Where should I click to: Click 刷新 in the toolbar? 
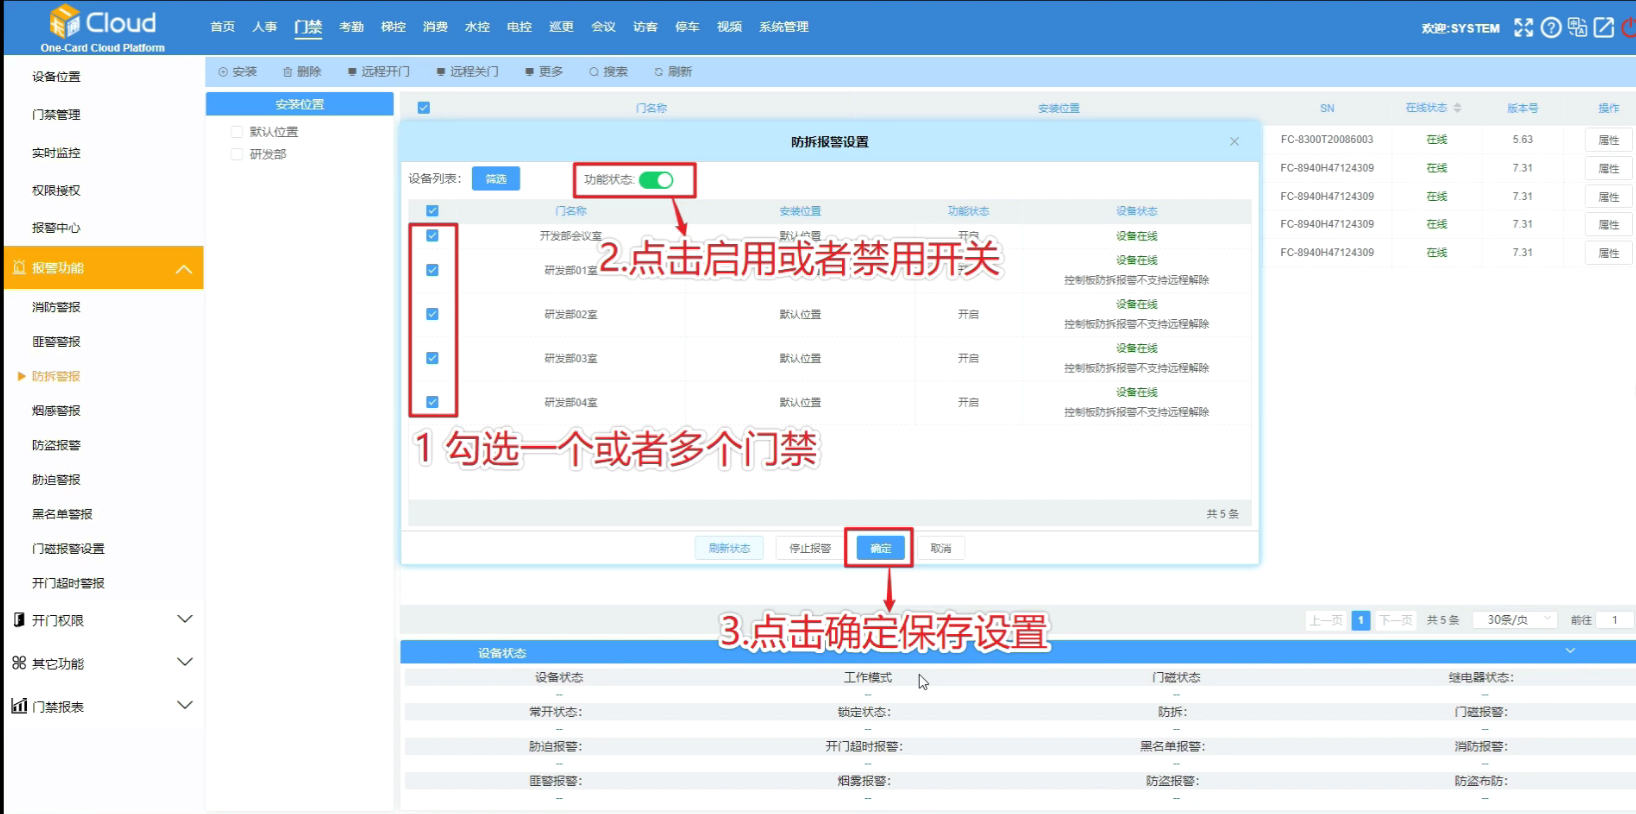coord(673,72)
